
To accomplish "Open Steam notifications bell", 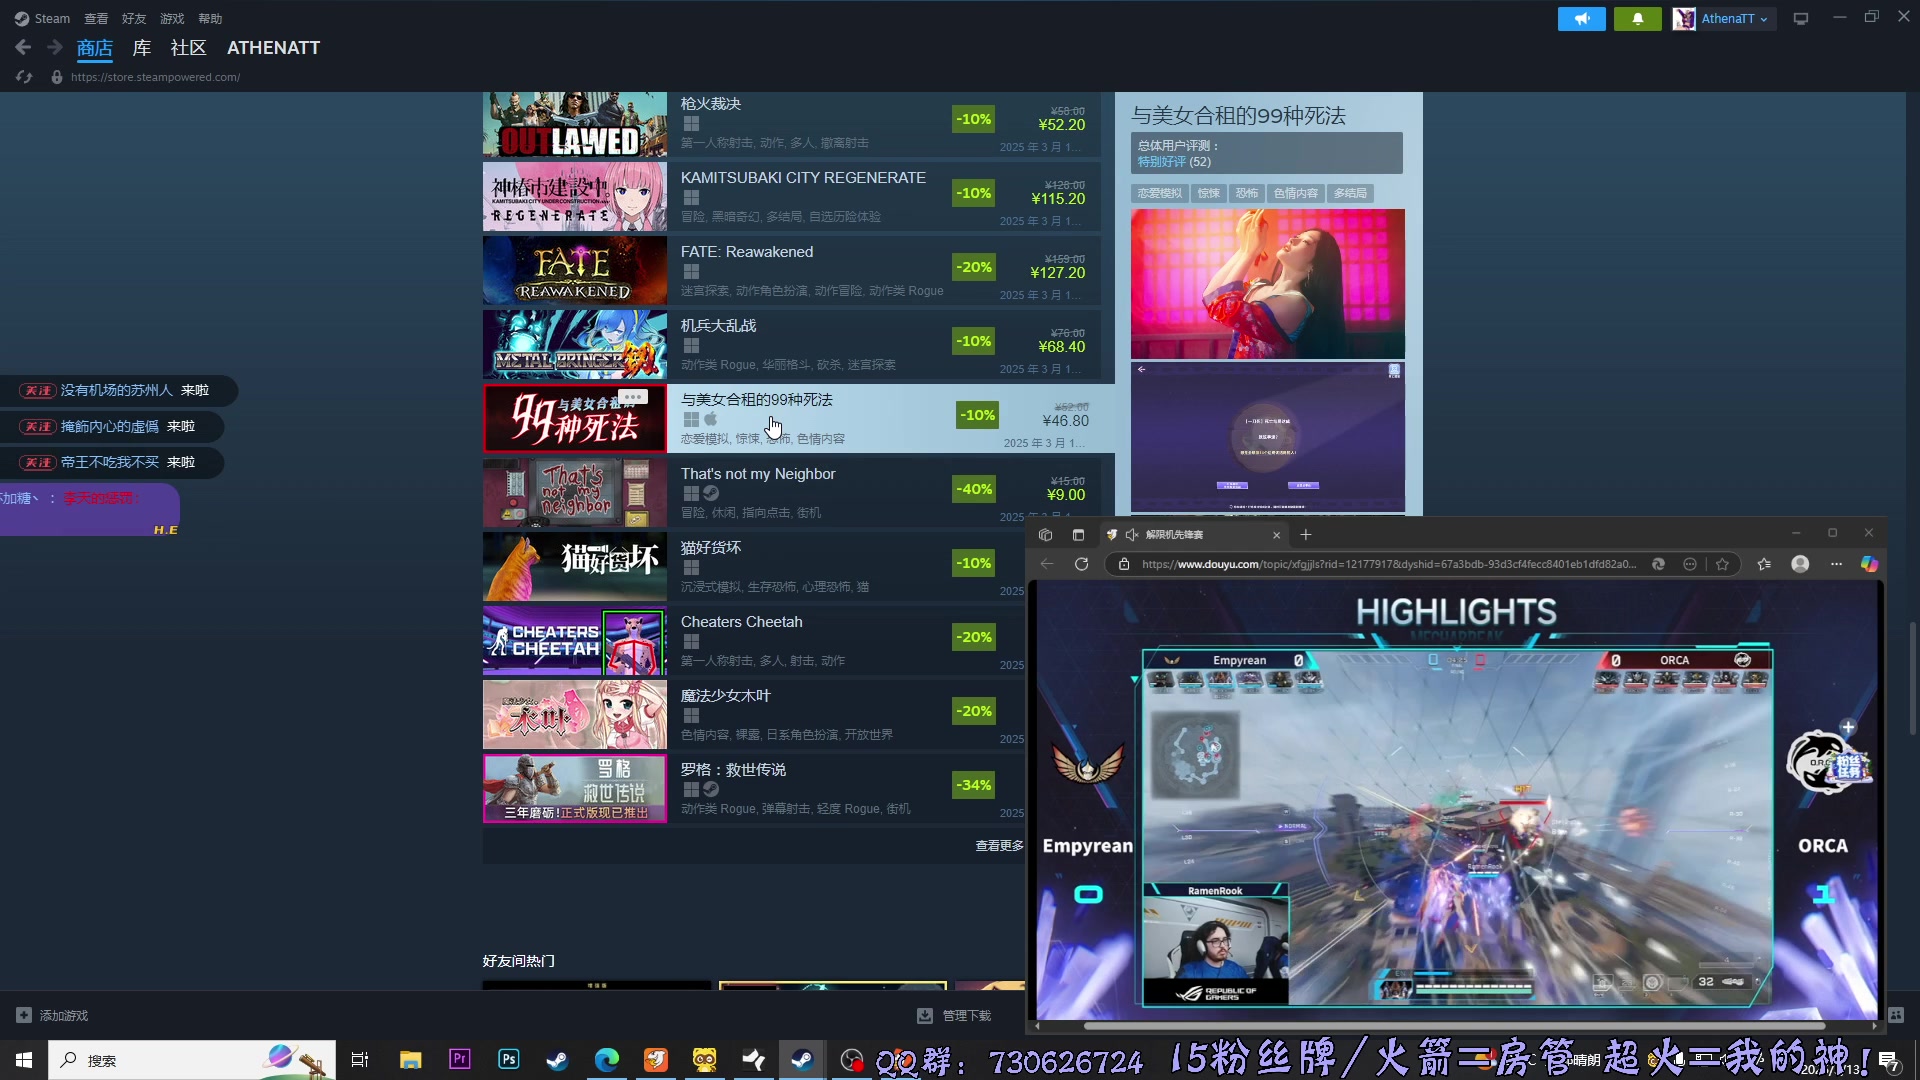I will pos(1637,18).
